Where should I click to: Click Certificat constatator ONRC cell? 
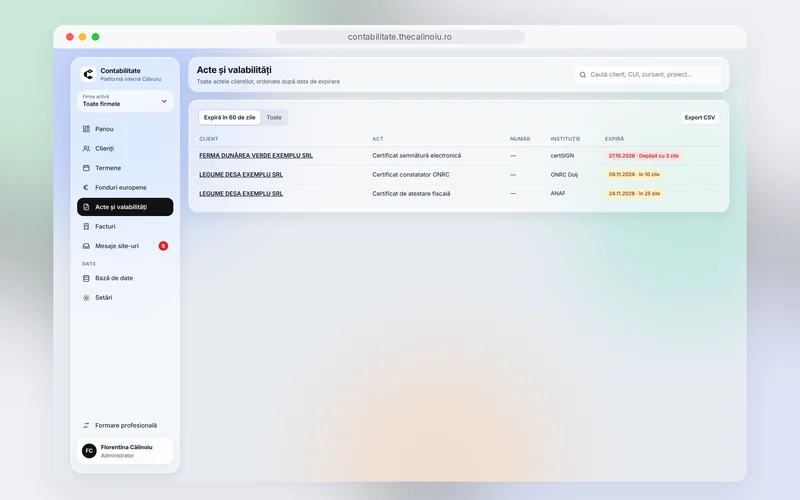click(x=411, y=174)
